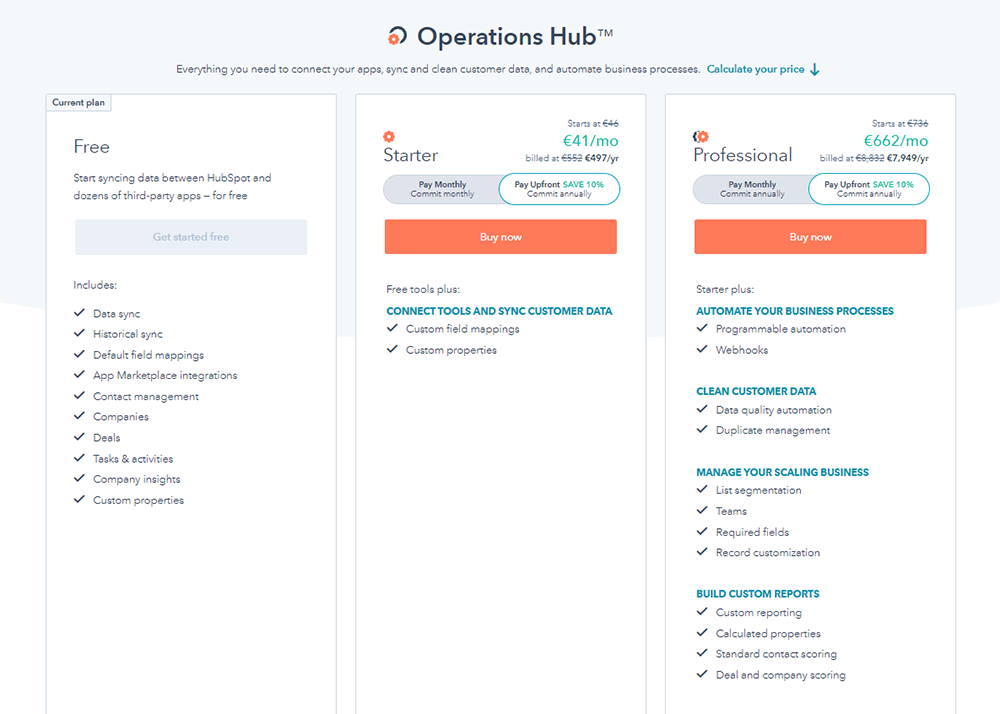Click the Required fields feature

(x=752, y=532)
